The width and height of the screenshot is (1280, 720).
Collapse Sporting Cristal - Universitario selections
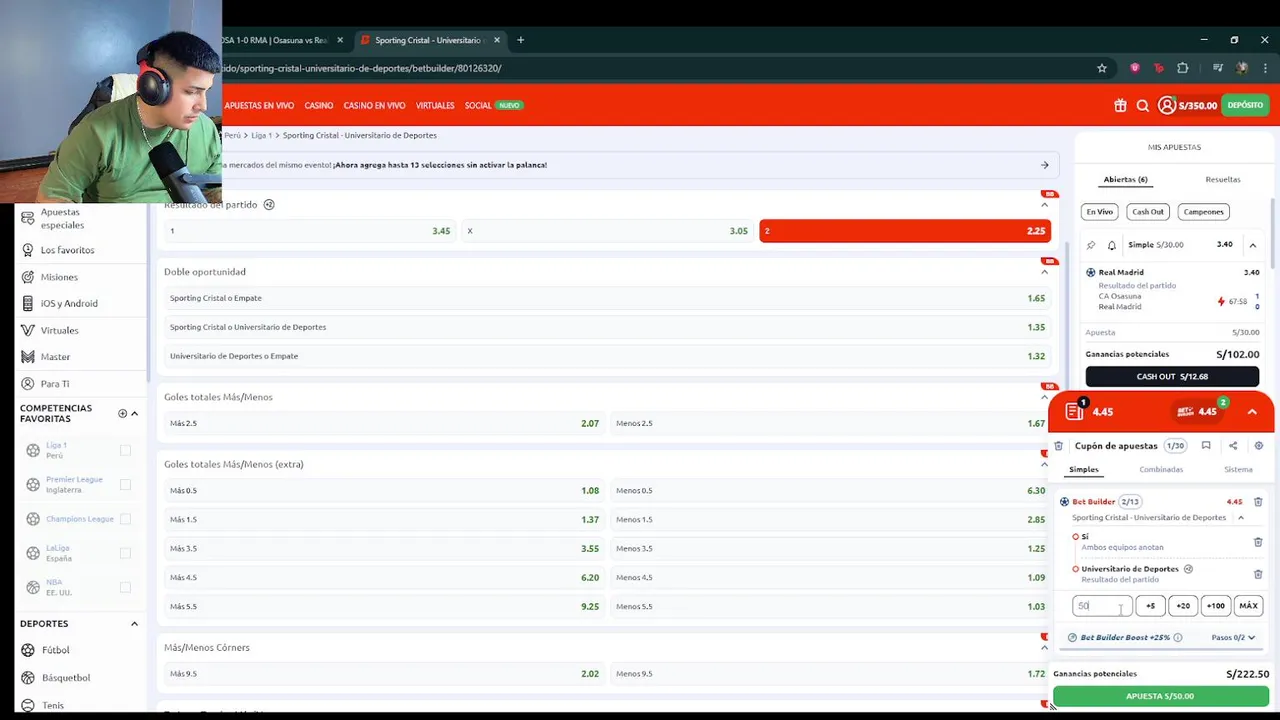tap(1241, 518)
